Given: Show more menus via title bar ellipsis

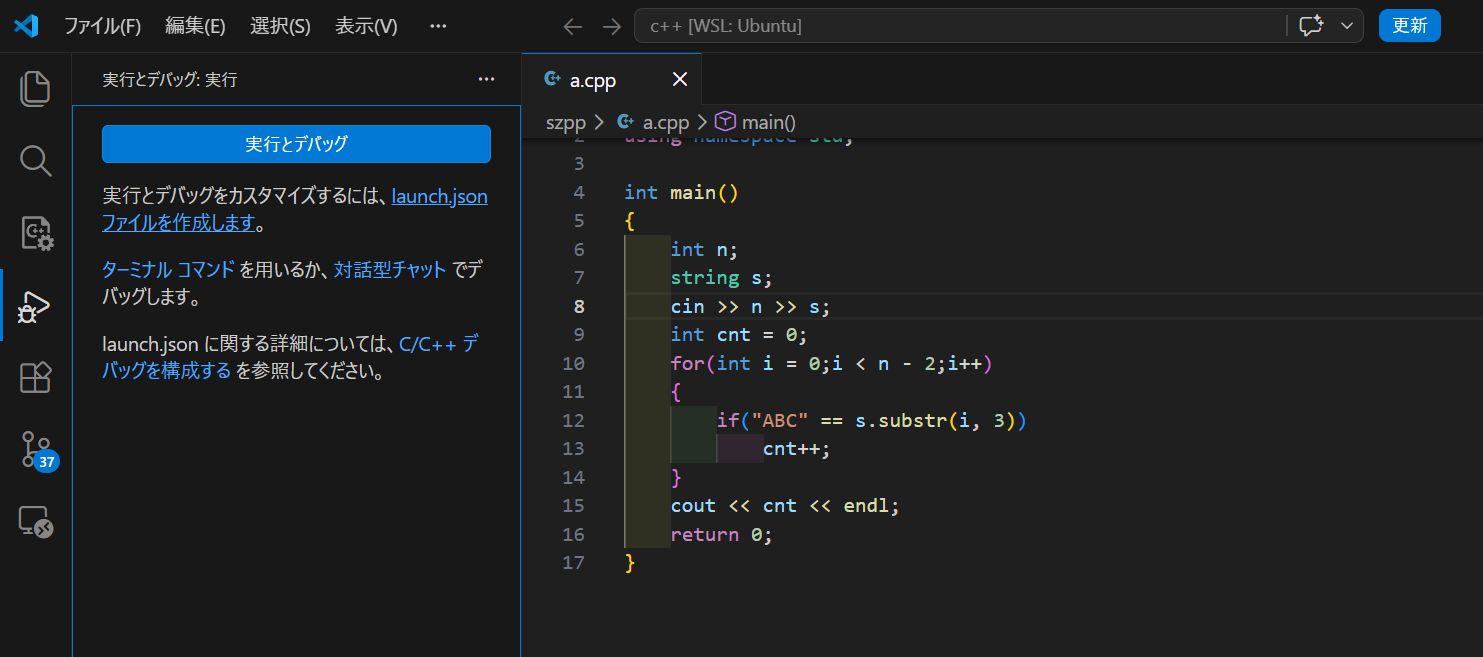Looking at the screenshot, I should tap(438, 26).
